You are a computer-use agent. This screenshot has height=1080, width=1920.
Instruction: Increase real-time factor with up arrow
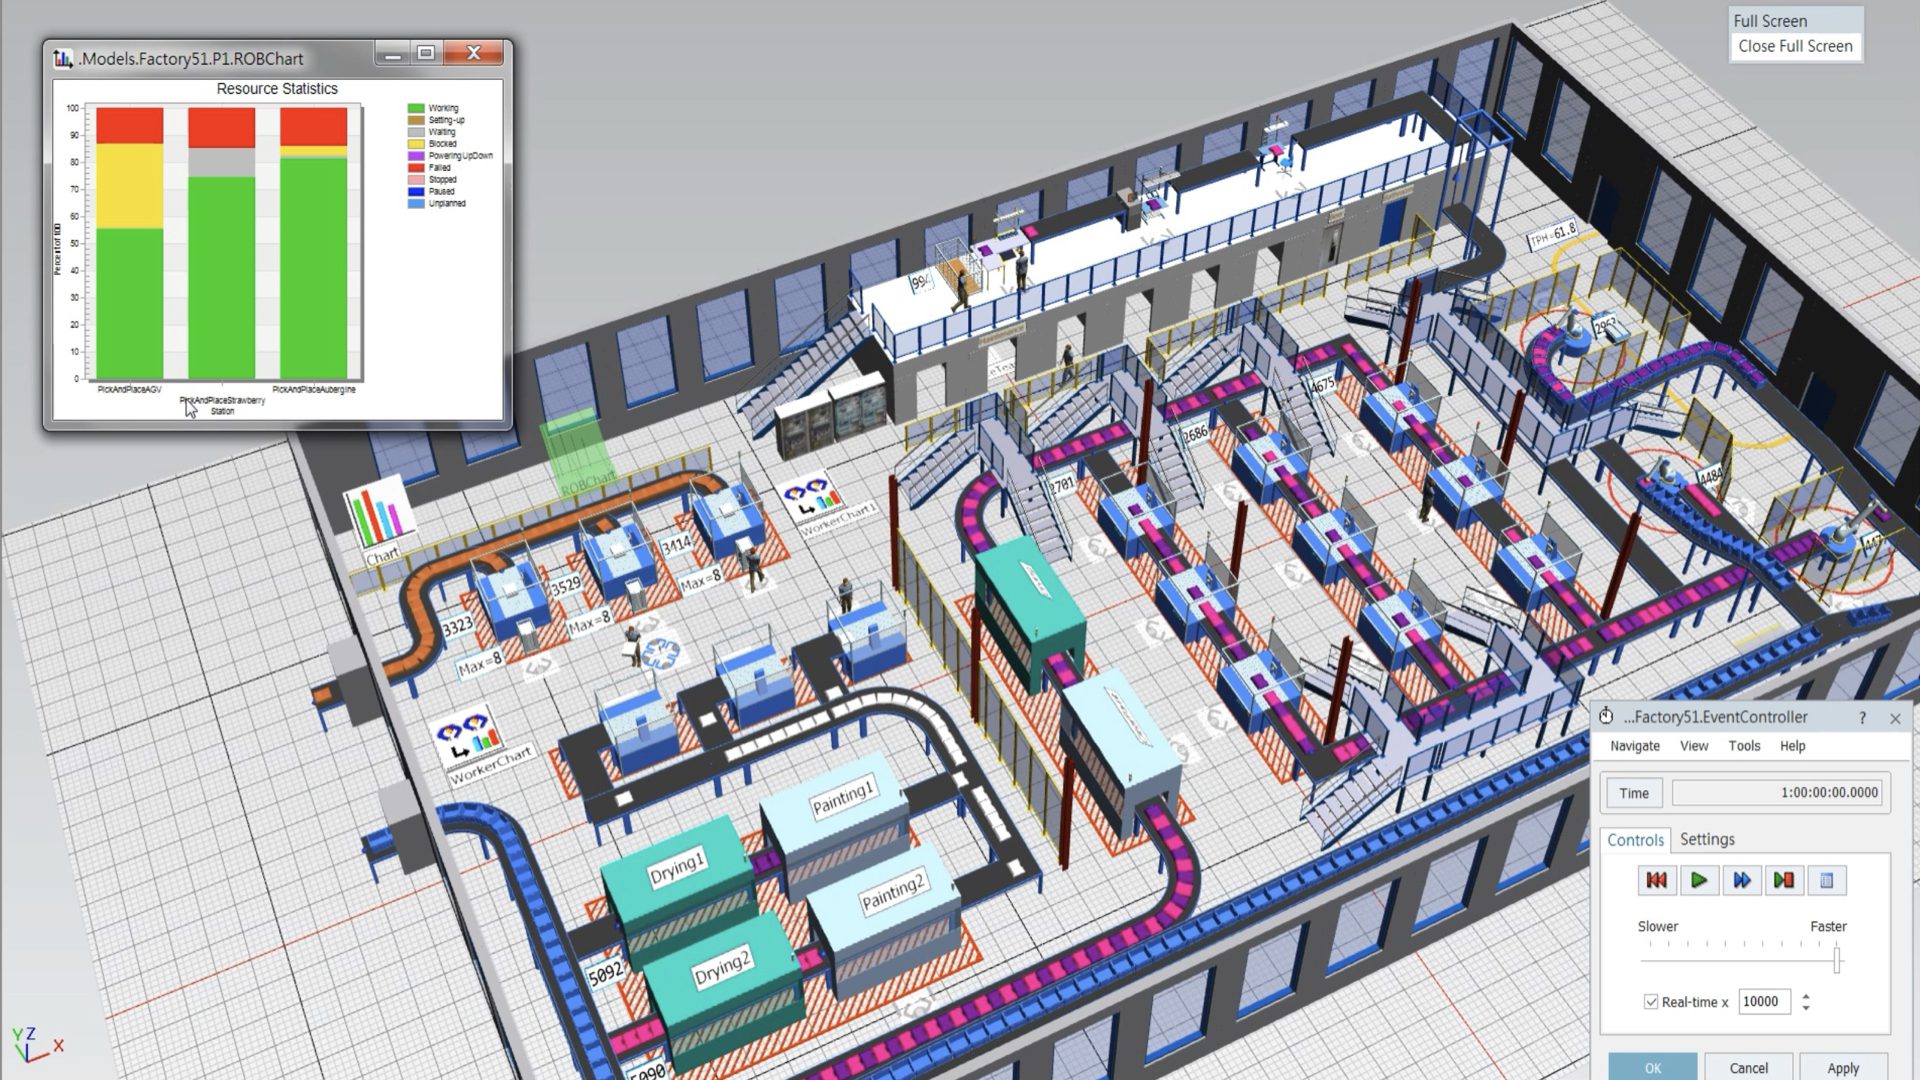pos(1806,995)
